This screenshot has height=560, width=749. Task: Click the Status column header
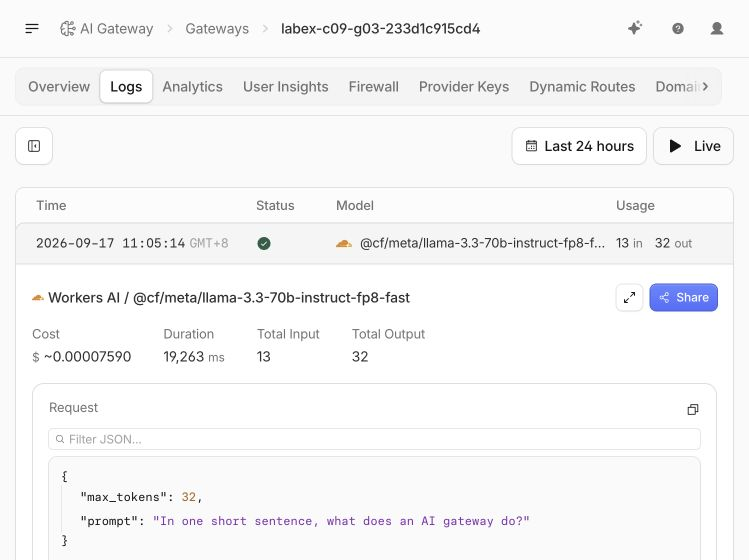275,205
